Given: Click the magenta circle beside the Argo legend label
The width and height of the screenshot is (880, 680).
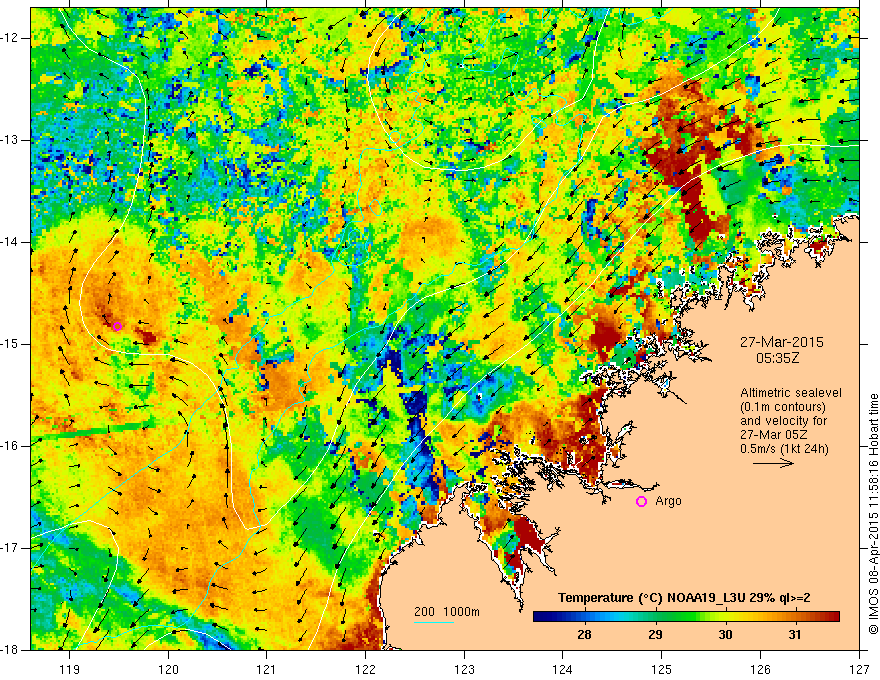Looking at the screenshot, I should coord(641,502).
